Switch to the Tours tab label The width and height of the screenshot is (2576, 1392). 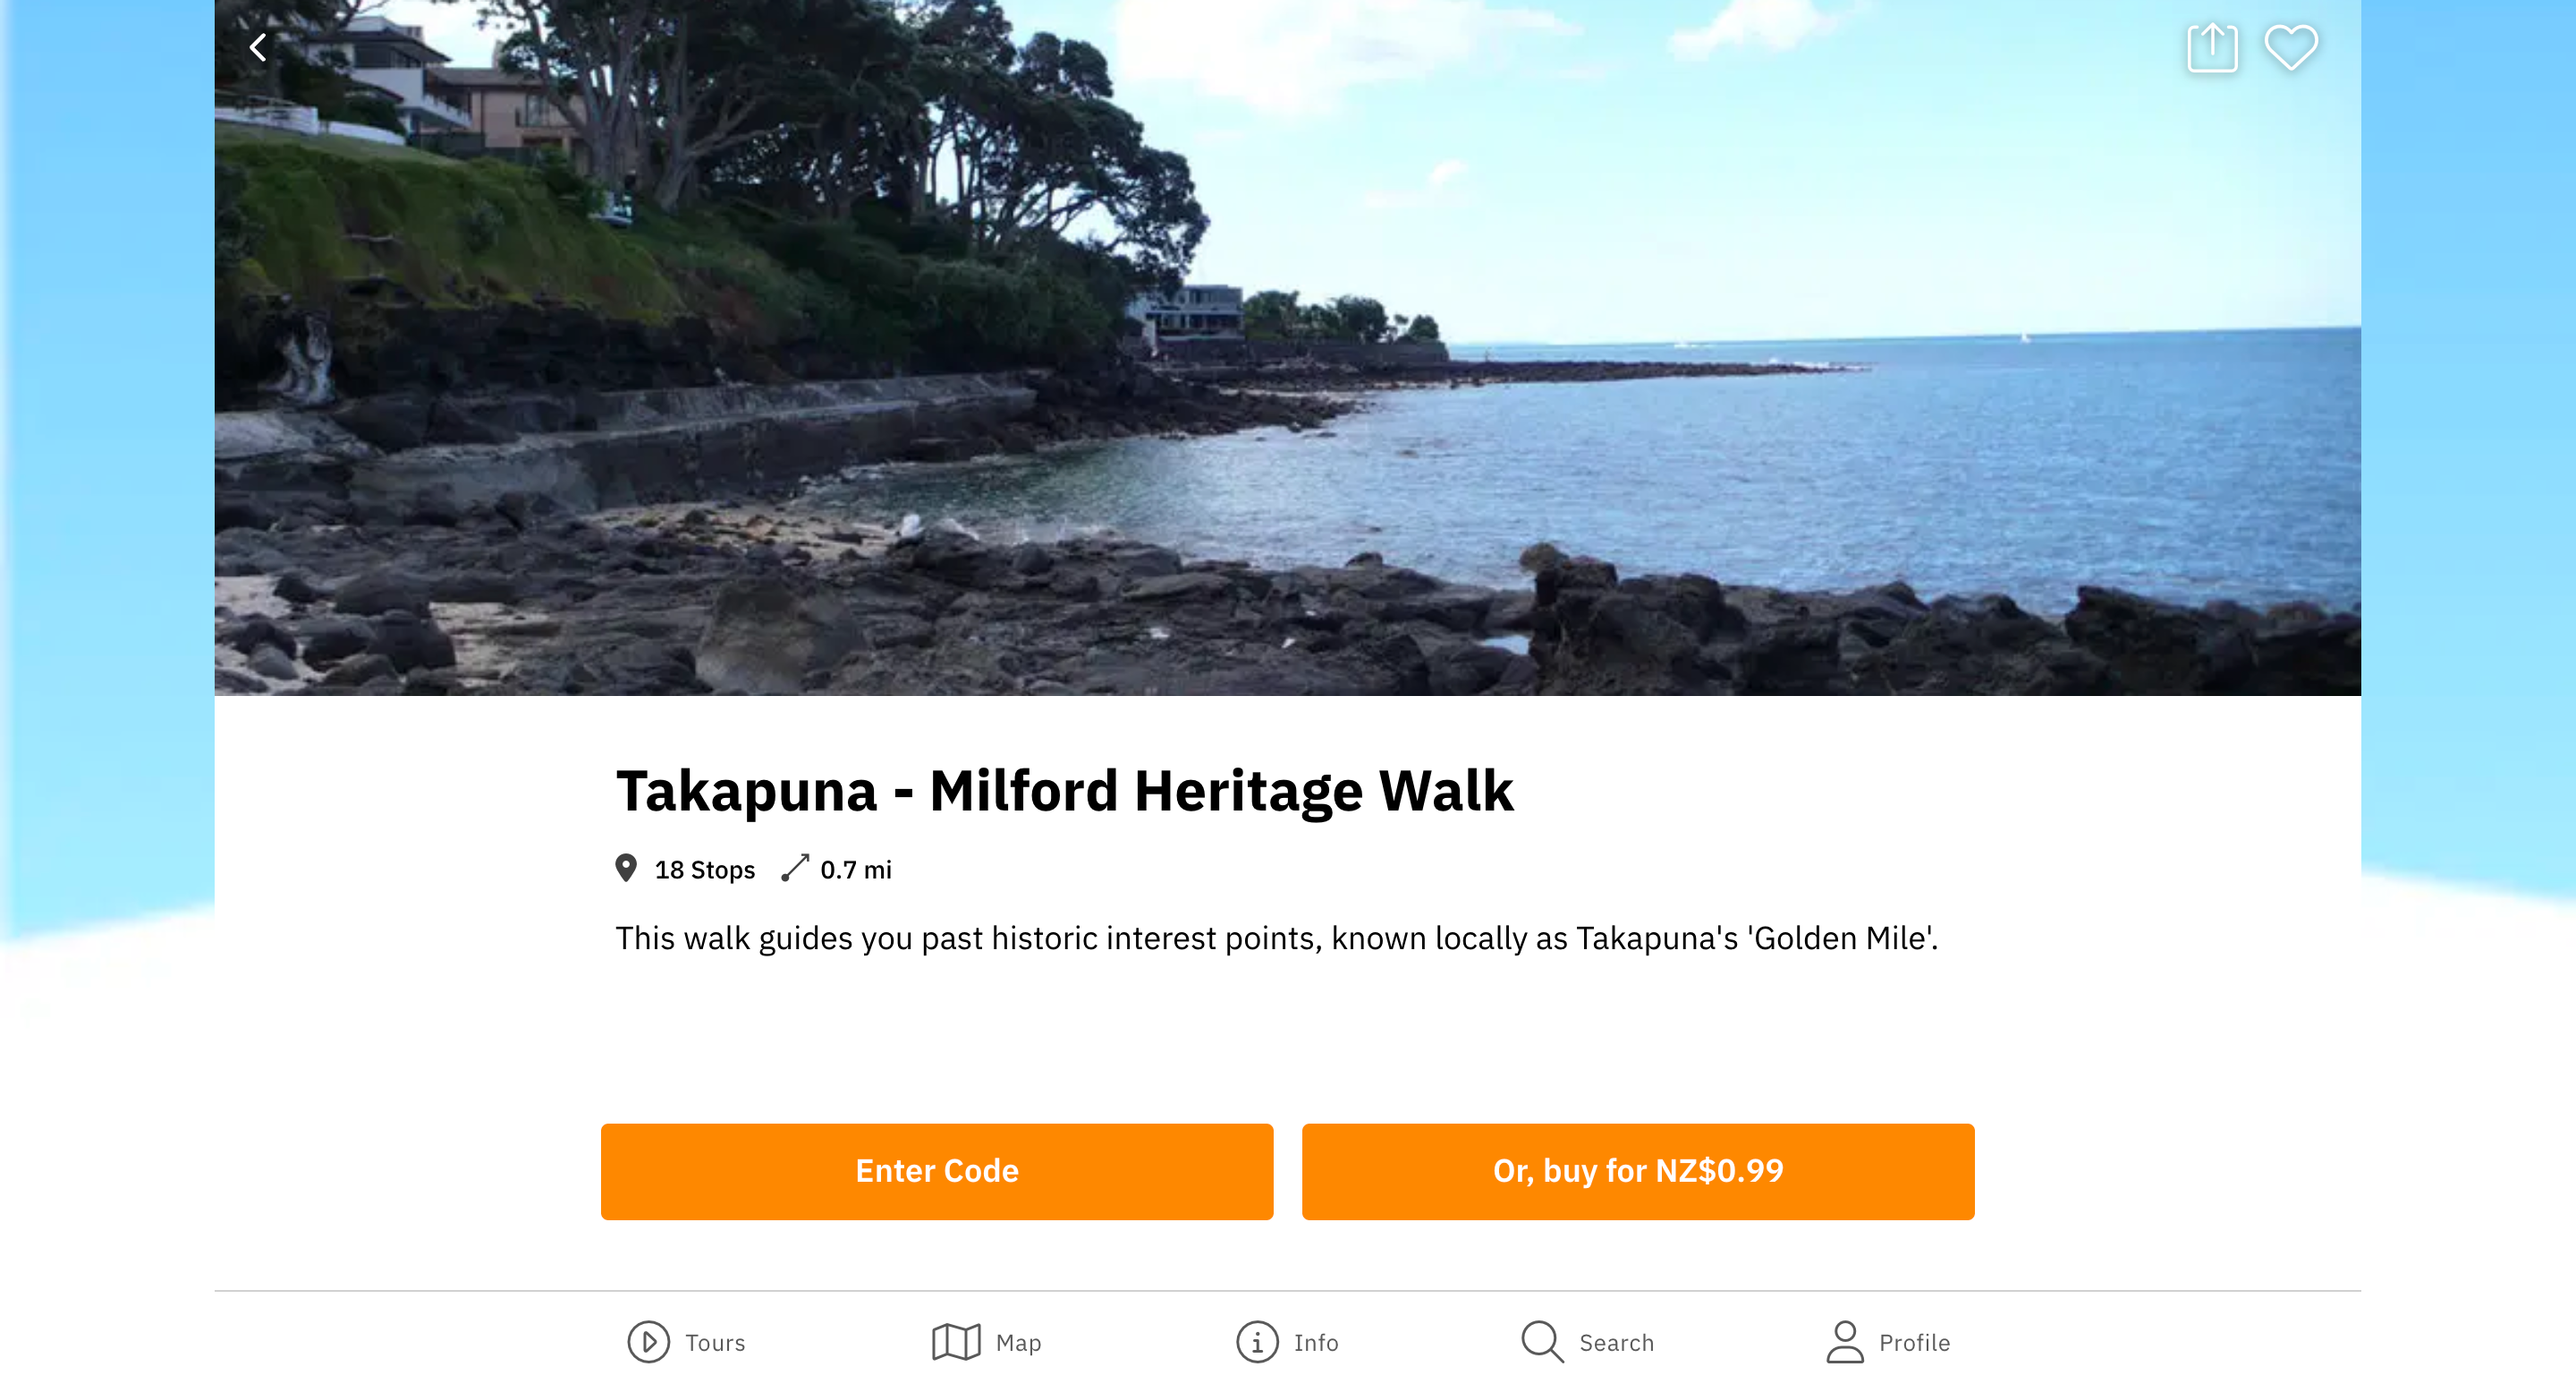[x=715, y=1343]
